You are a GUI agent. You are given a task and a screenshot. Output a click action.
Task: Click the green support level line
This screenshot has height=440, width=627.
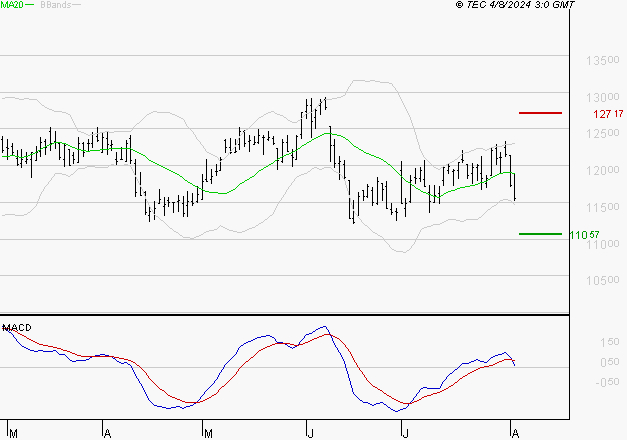(540, 234)
